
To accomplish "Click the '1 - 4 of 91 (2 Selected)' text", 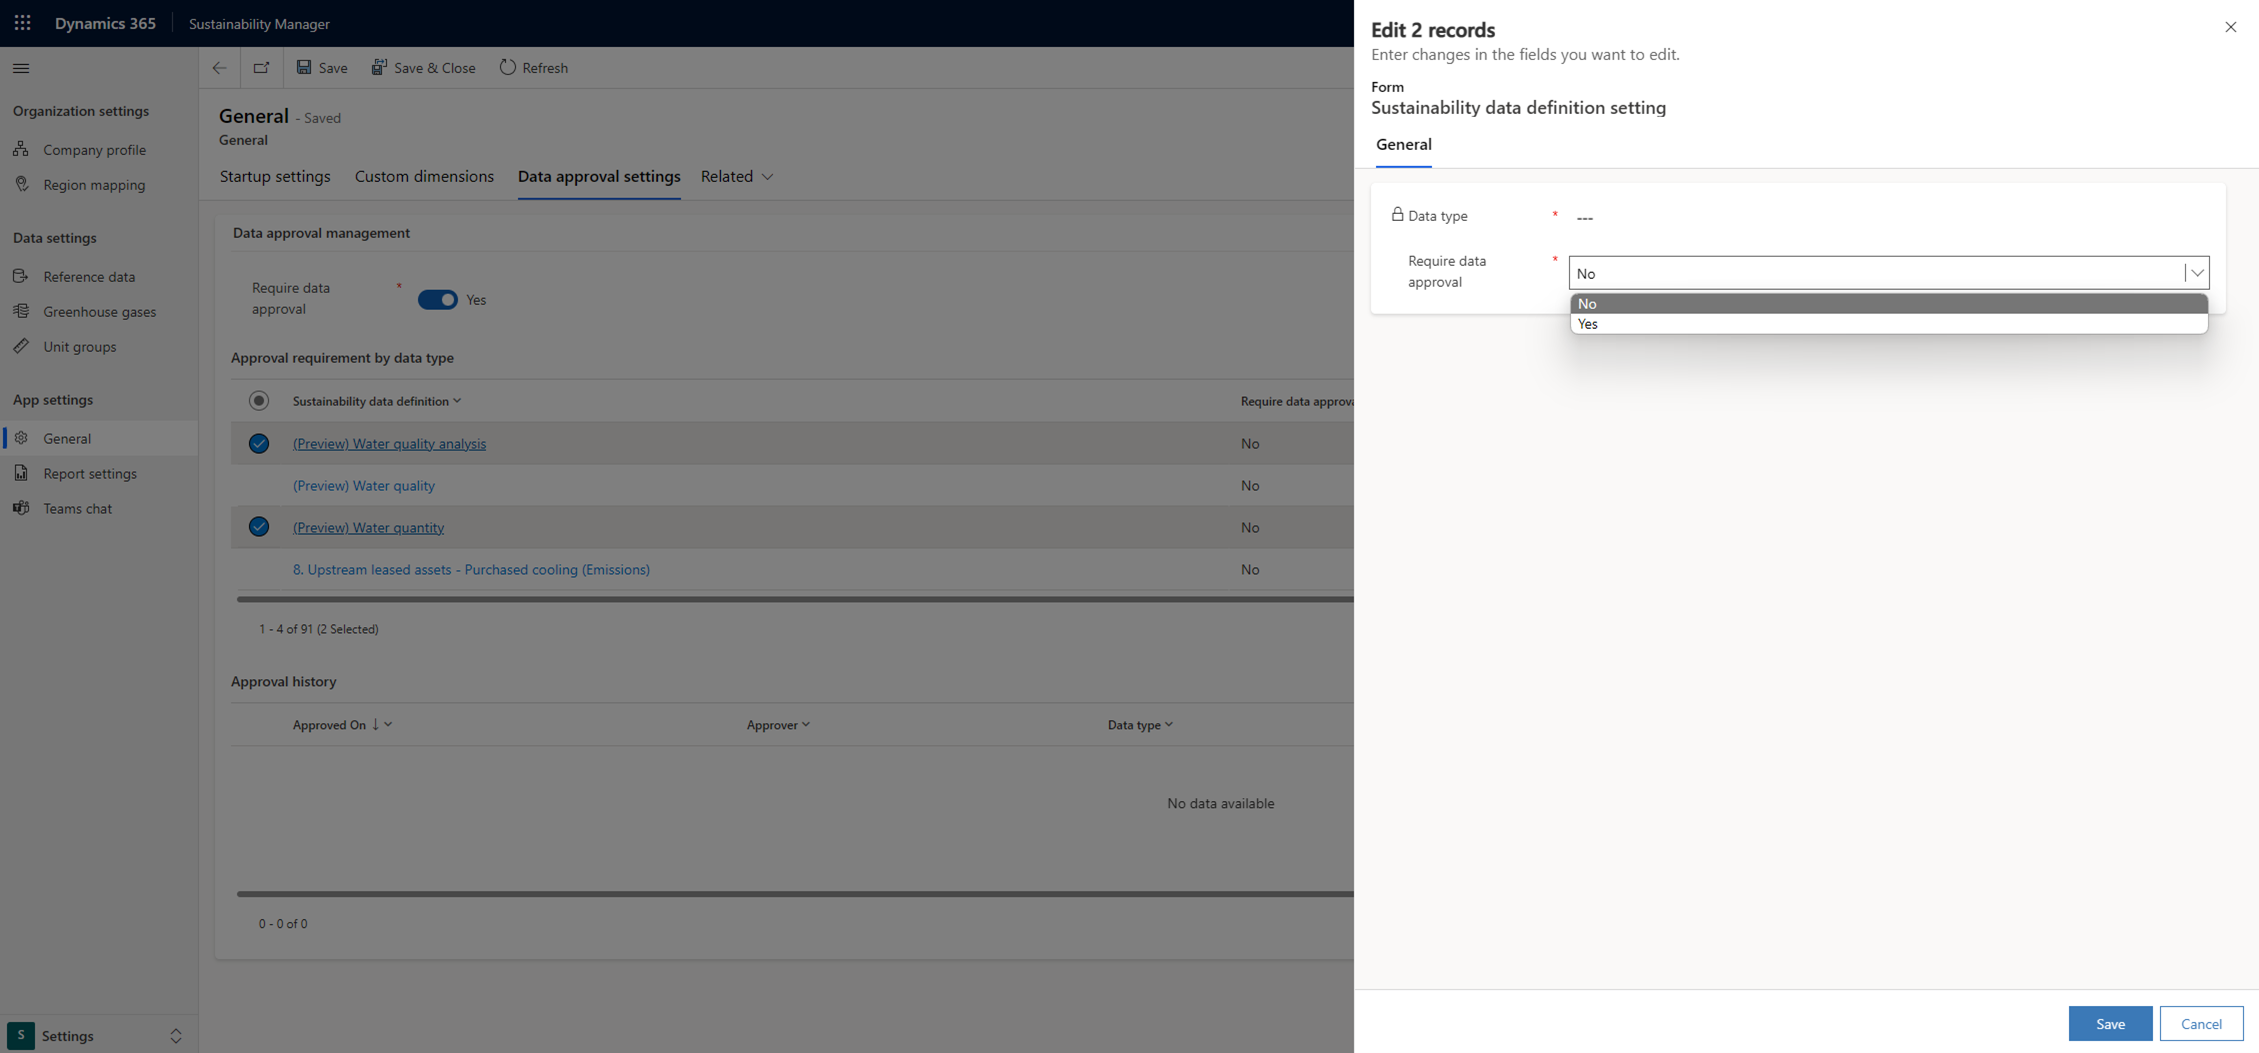I will (319, 629).
